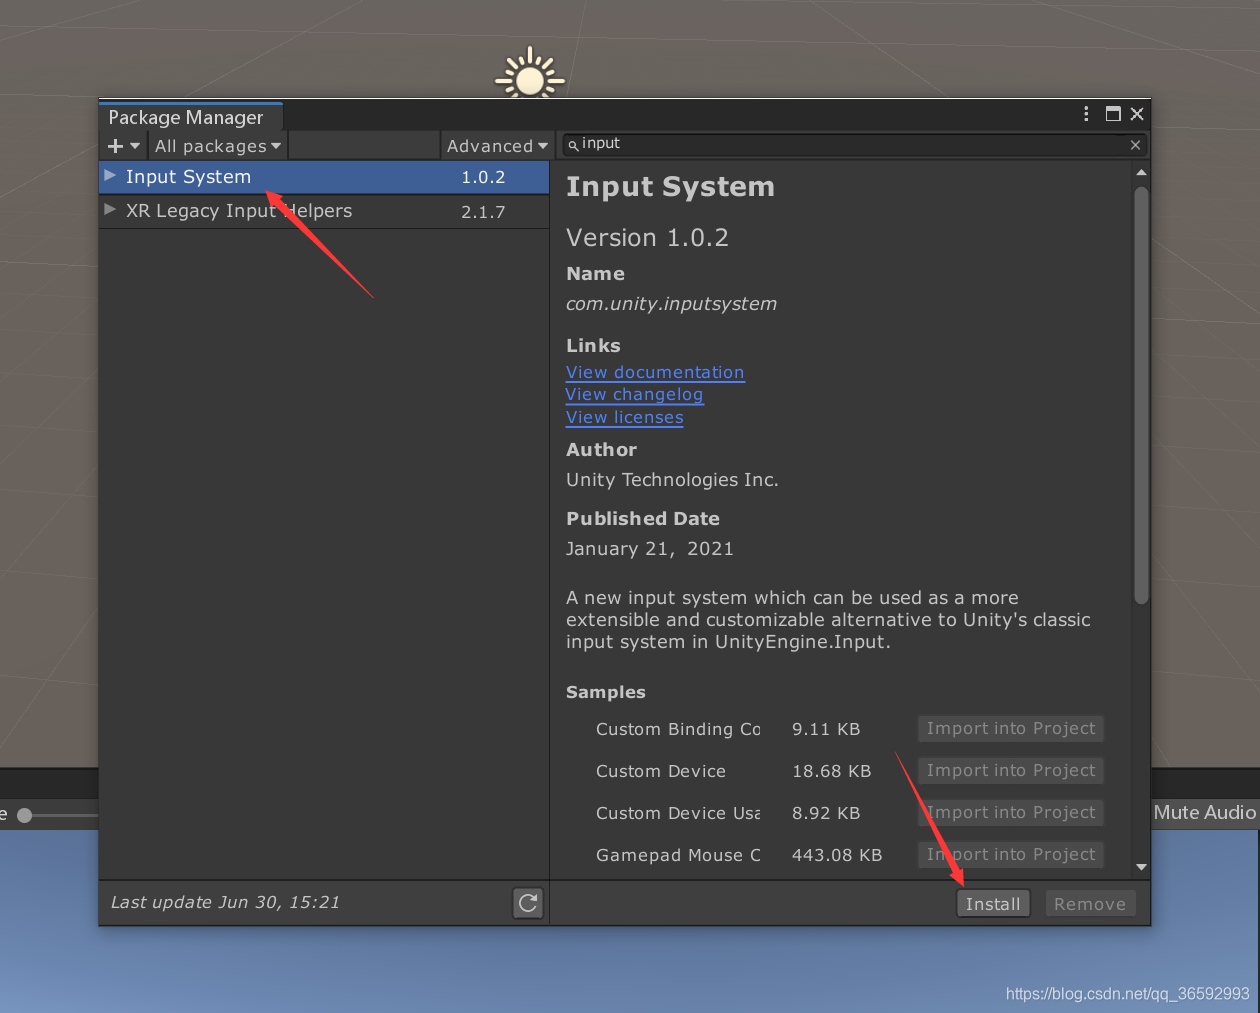
Task: Click the 18.68 KB sample size
Action: [831, 771]
